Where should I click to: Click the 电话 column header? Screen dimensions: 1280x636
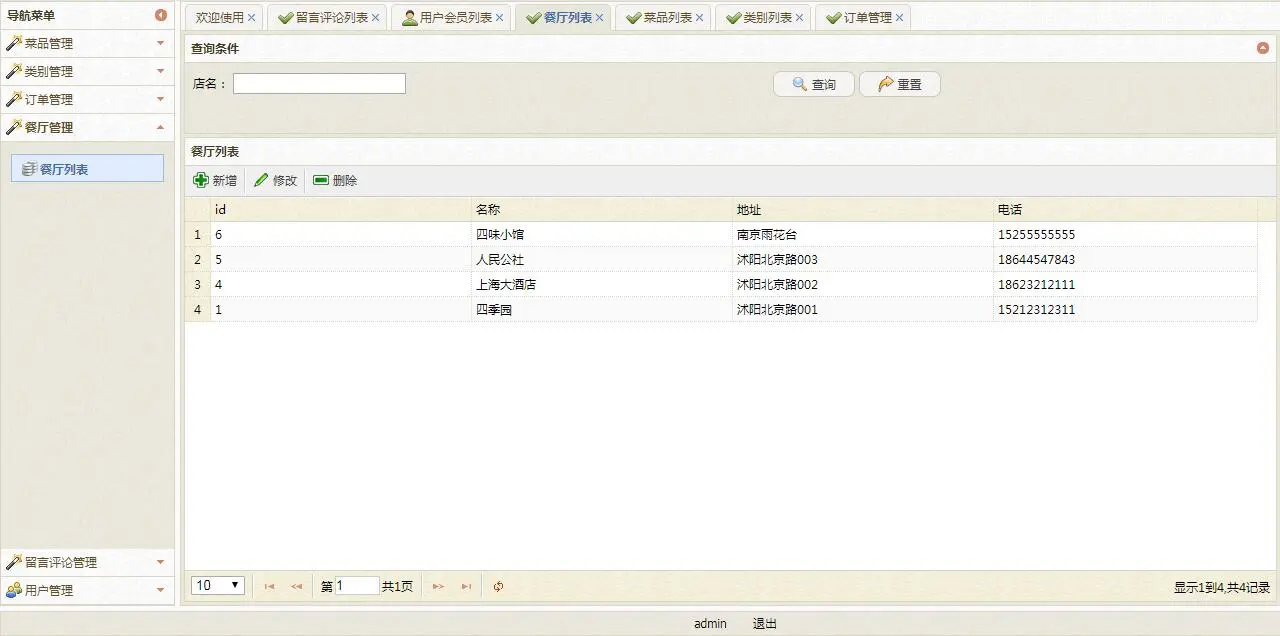(1124, 210)
